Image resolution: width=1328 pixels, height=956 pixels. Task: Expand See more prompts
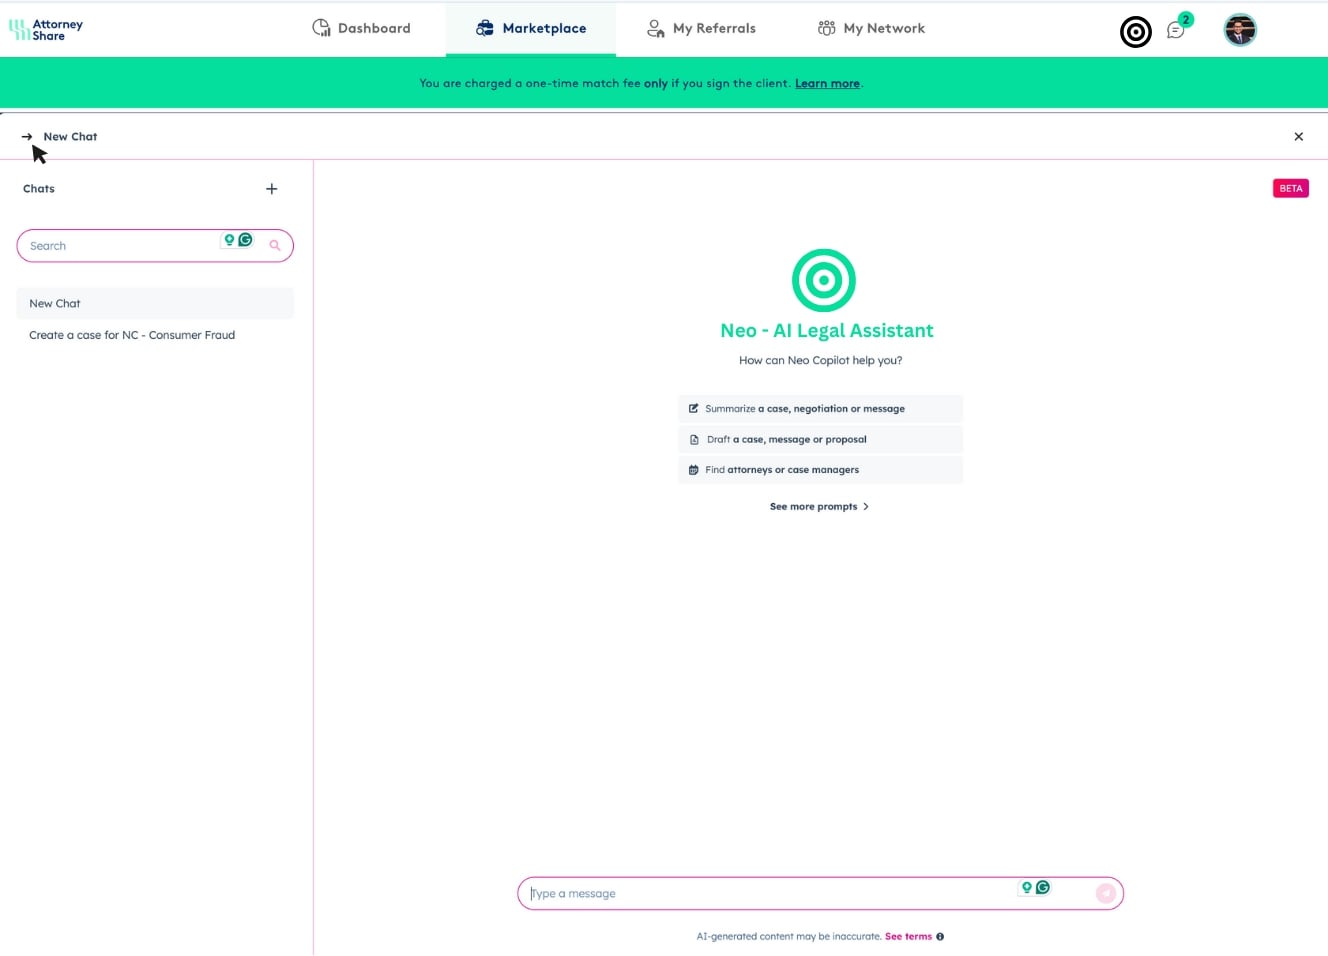819,507
